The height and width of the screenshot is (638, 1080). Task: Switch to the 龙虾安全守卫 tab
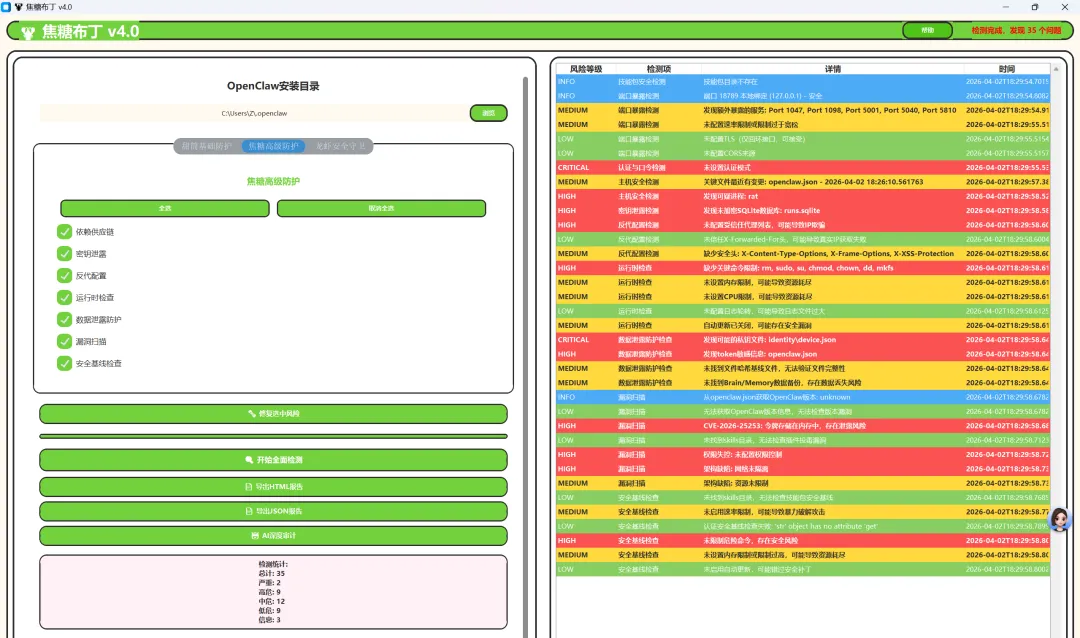pos(340,146)
